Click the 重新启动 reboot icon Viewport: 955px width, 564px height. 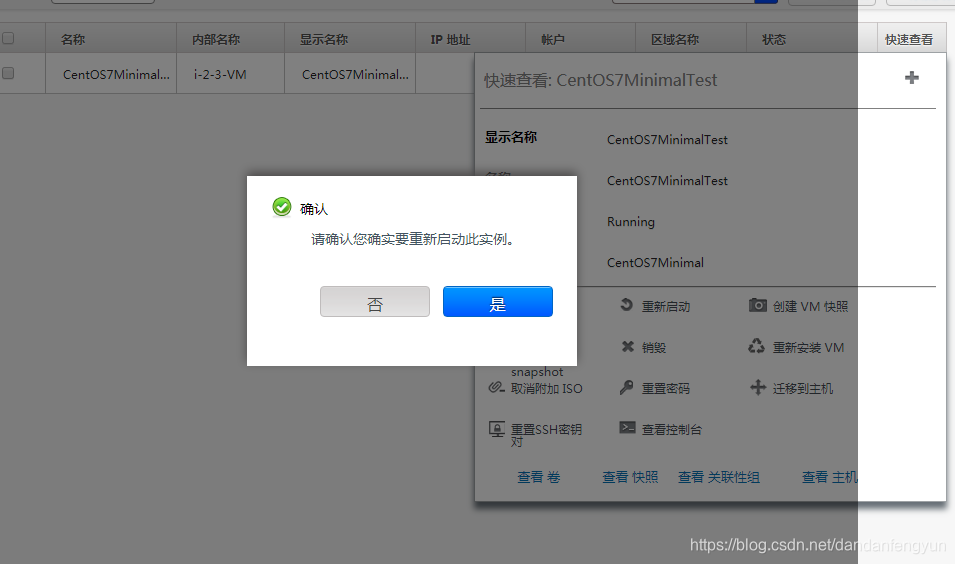point(626,305)
